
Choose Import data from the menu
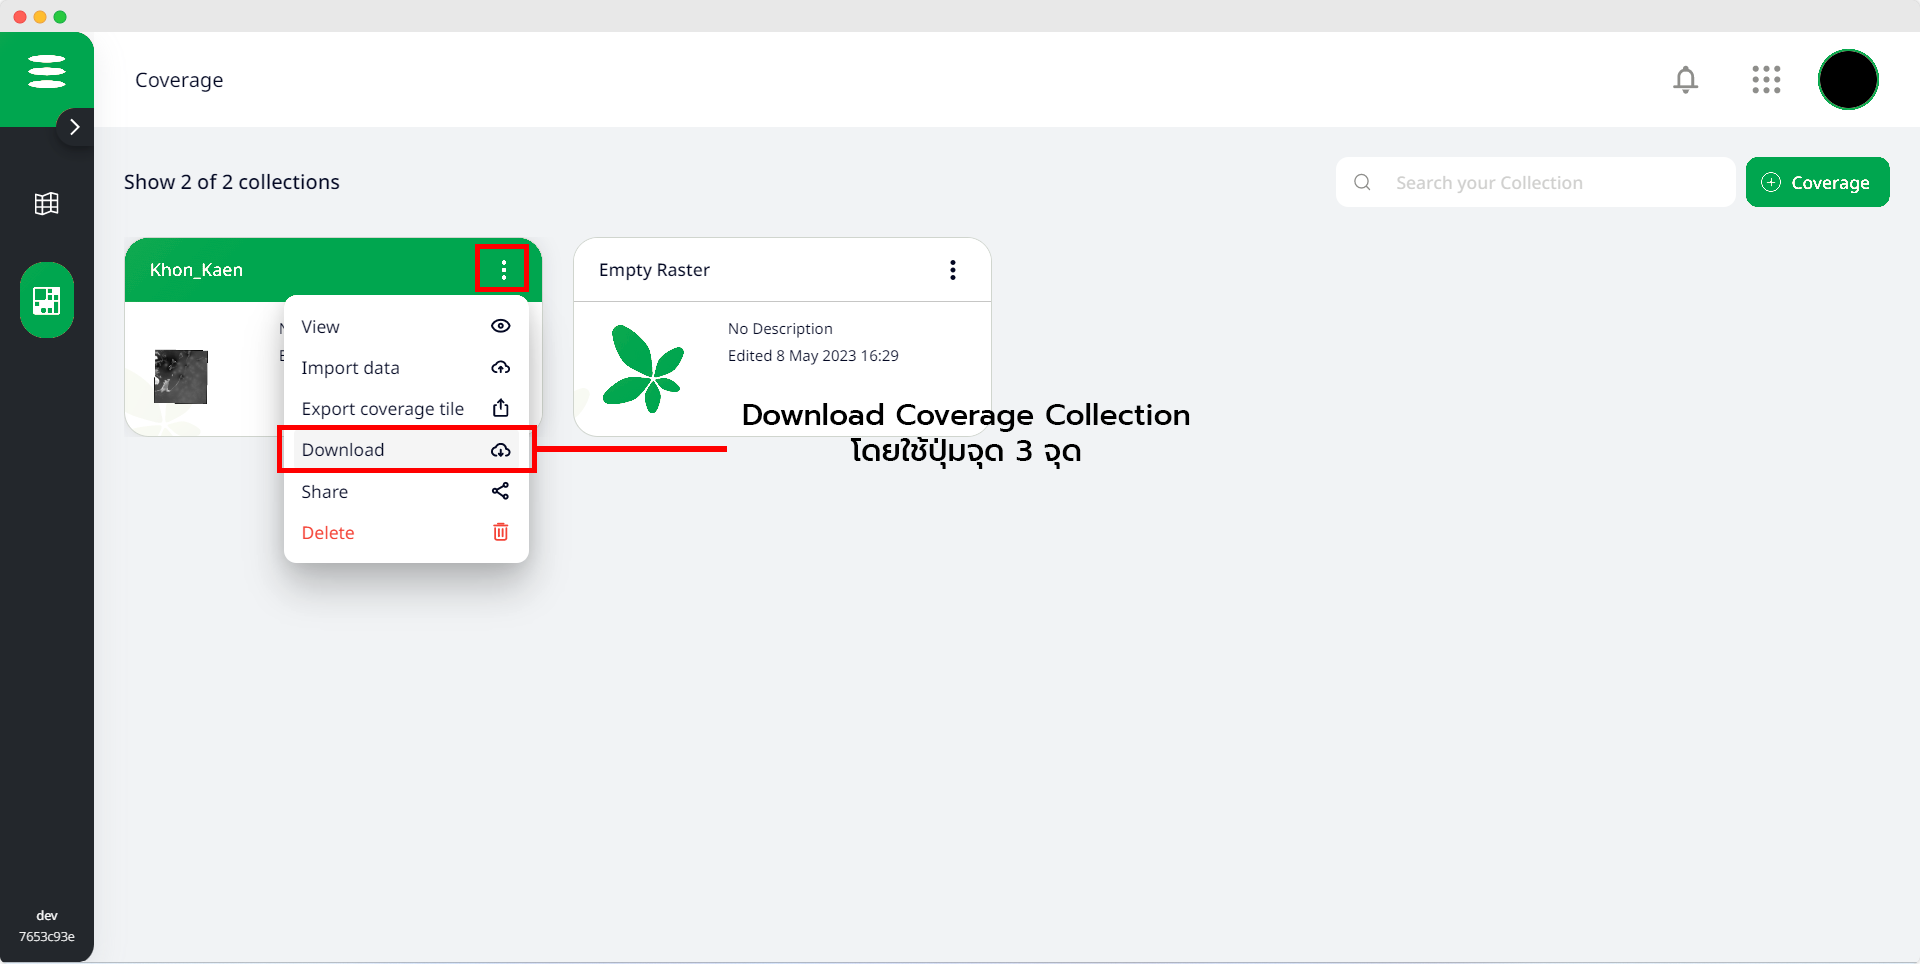click(406, 368)
